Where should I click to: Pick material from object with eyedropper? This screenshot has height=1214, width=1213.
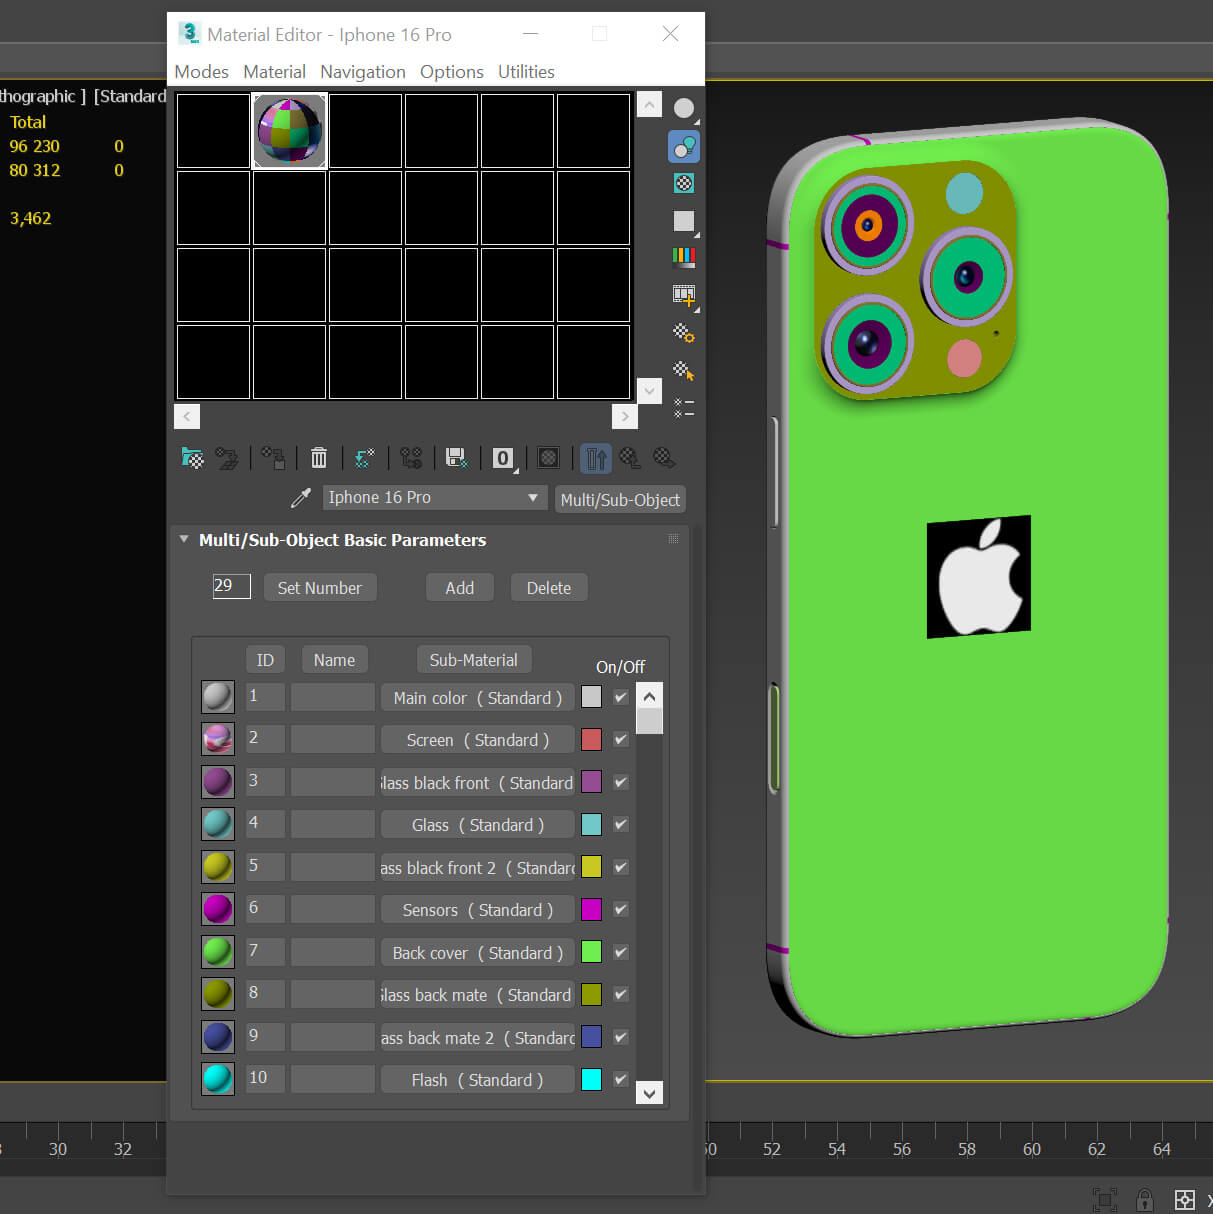coord(300,498)
